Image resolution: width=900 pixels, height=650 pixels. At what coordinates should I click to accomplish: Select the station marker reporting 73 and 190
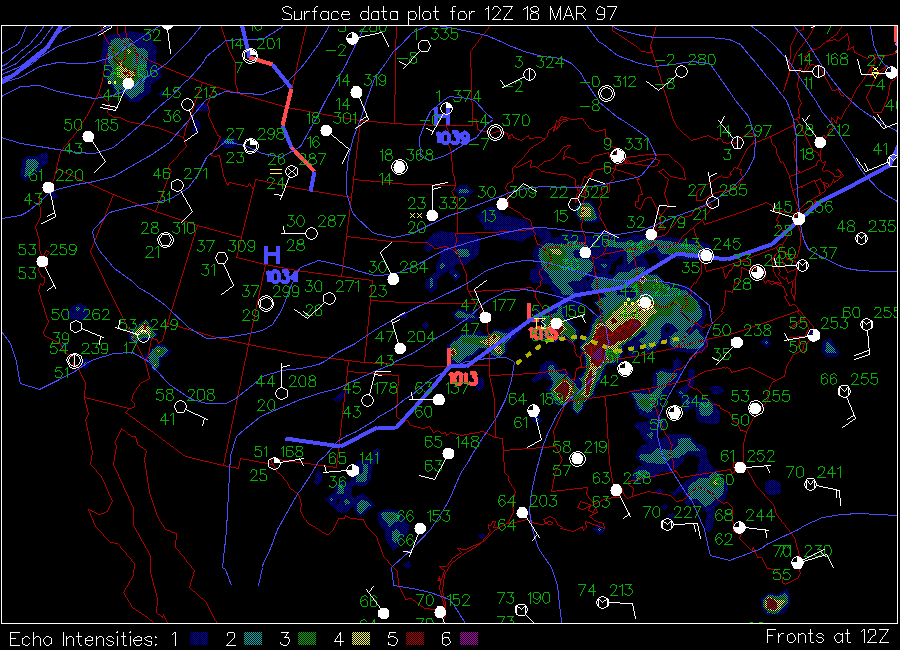tap(521, 610)
